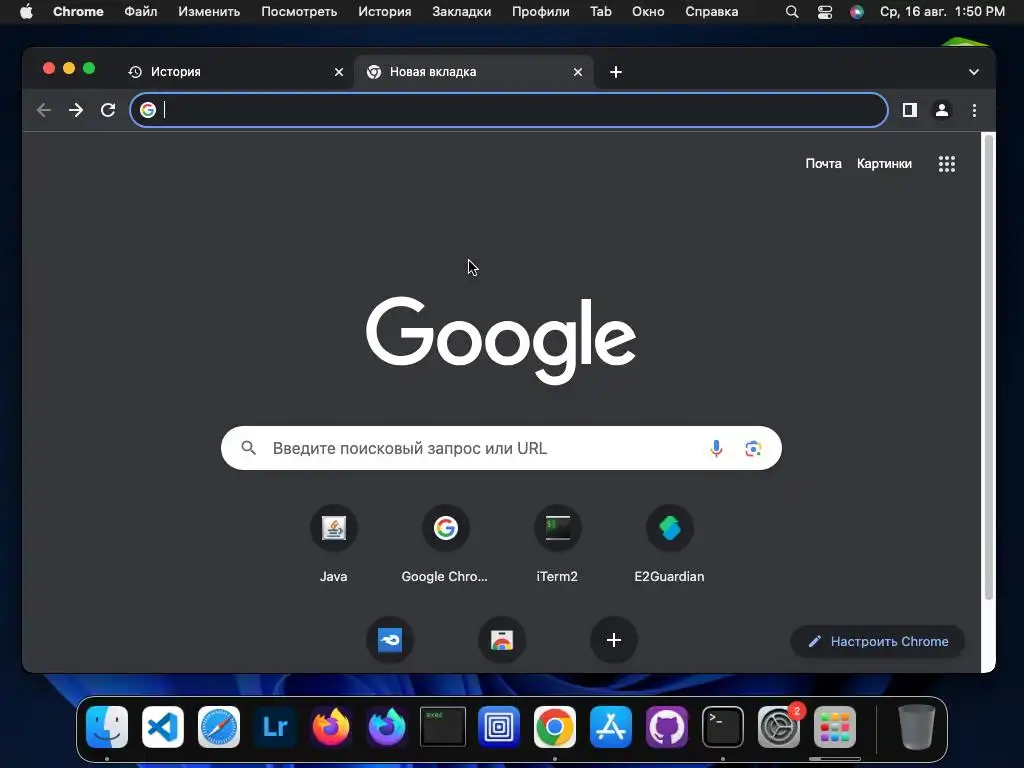This screenshot has height=768, width=1024.
Task: Open a new tab with plus
Action: click(616, 72)
